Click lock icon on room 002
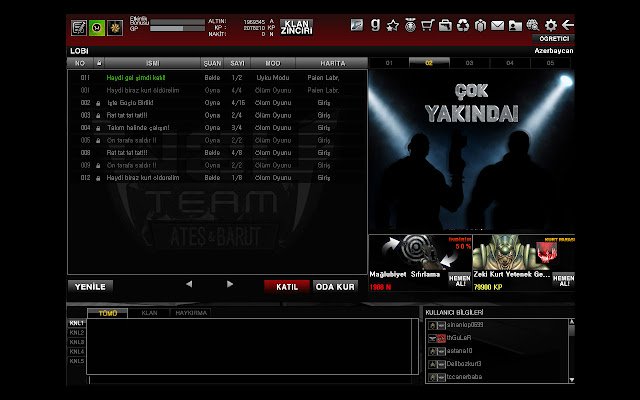Viewport: 640px width, 400px height. (98, 103)
